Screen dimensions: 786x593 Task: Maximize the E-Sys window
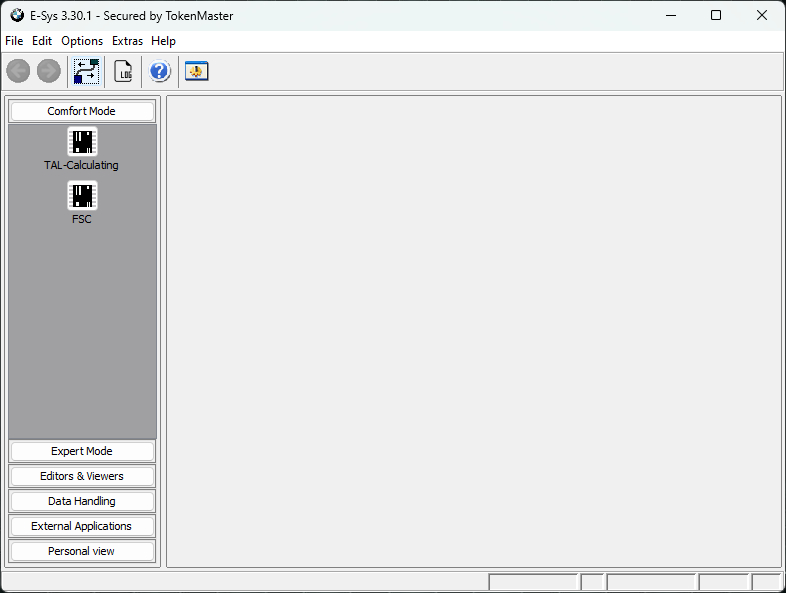coord(716,16)
